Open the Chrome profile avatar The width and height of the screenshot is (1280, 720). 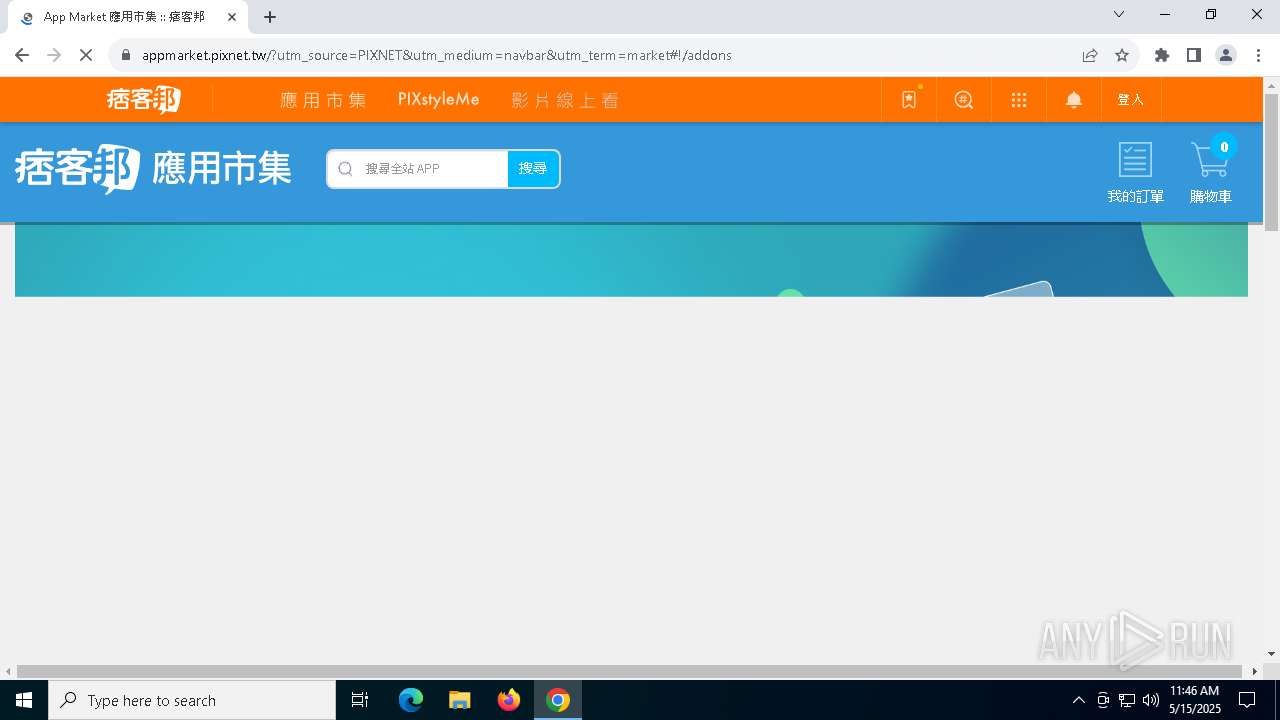(x=1226, y=55)
